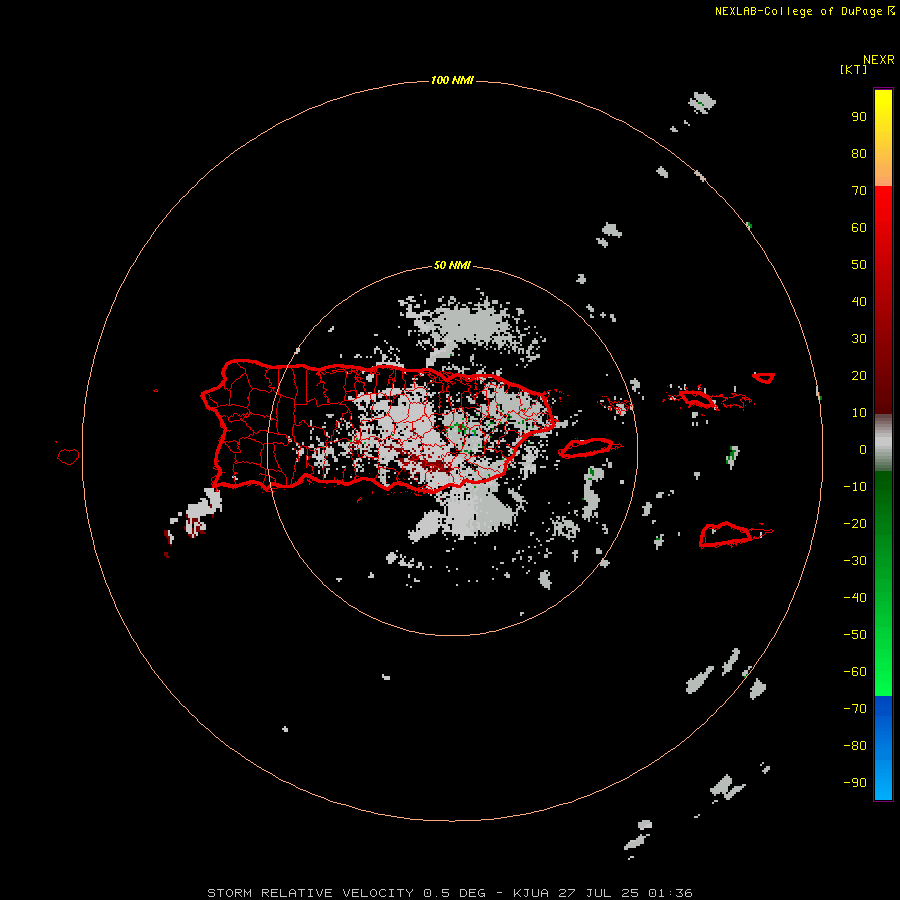This screenshot has height=900, width=900.
Task: Select the 60 value on velocity scale
Action: point(859,228)
